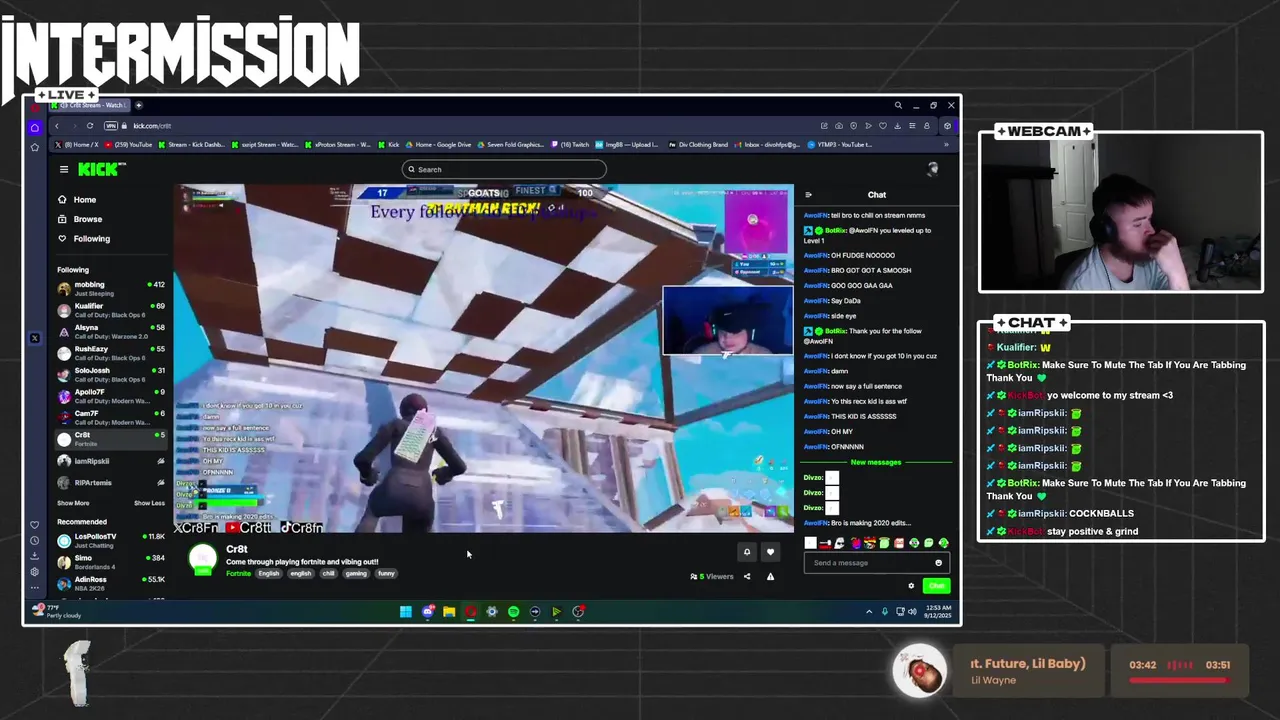Screen dimensions: 1280x720
Task: Click the chill tag
Action: coord(328,573)
